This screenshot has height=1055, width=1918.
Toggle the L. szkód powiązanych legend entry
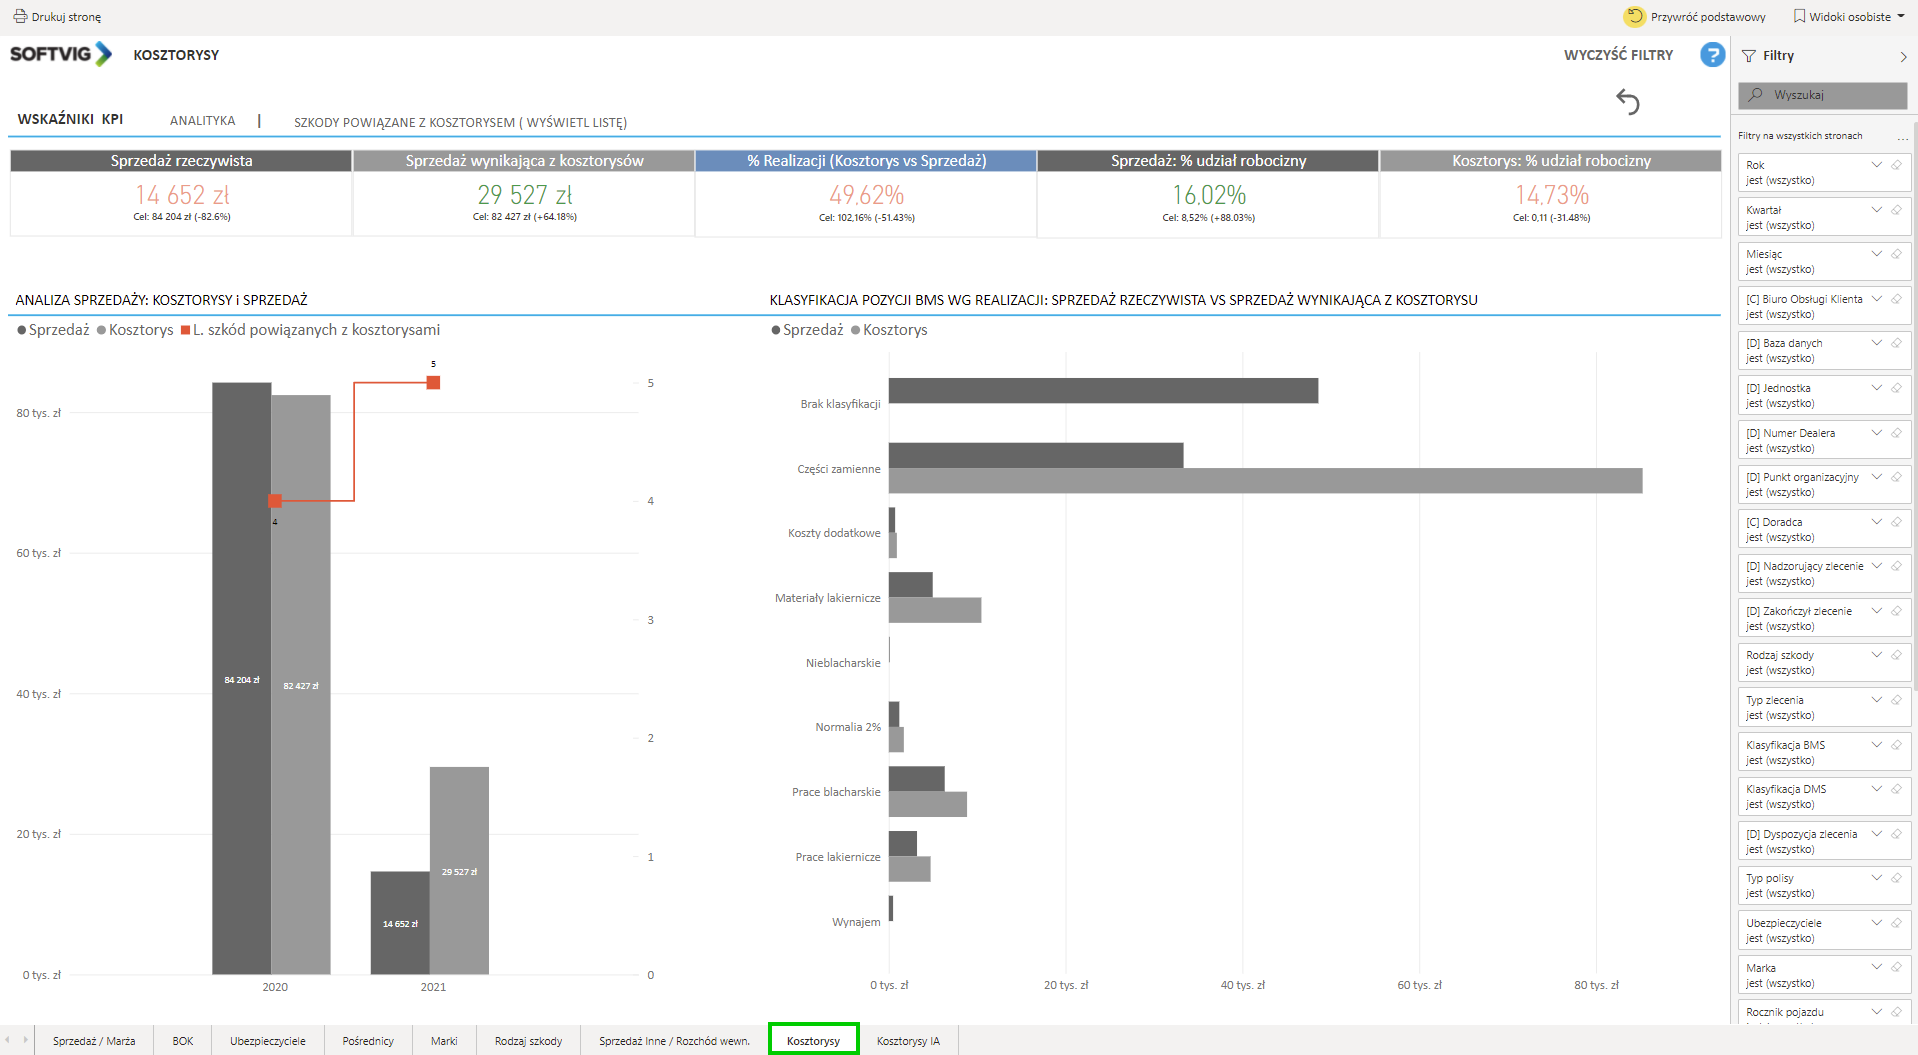coord(310,330)
